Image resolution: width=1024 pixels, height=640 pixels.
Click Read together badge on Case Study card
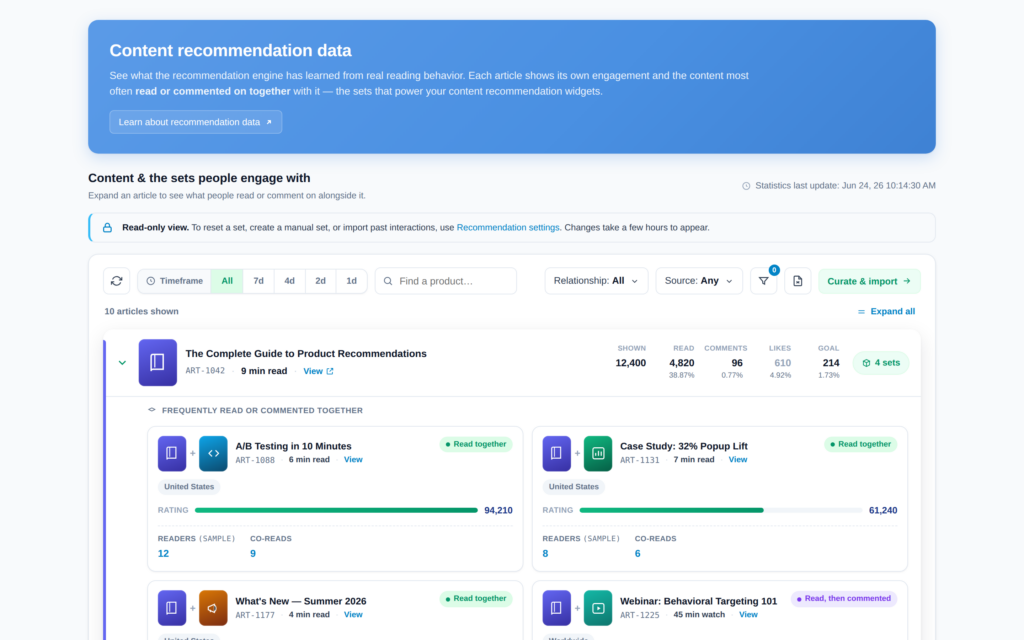[861, 444]
